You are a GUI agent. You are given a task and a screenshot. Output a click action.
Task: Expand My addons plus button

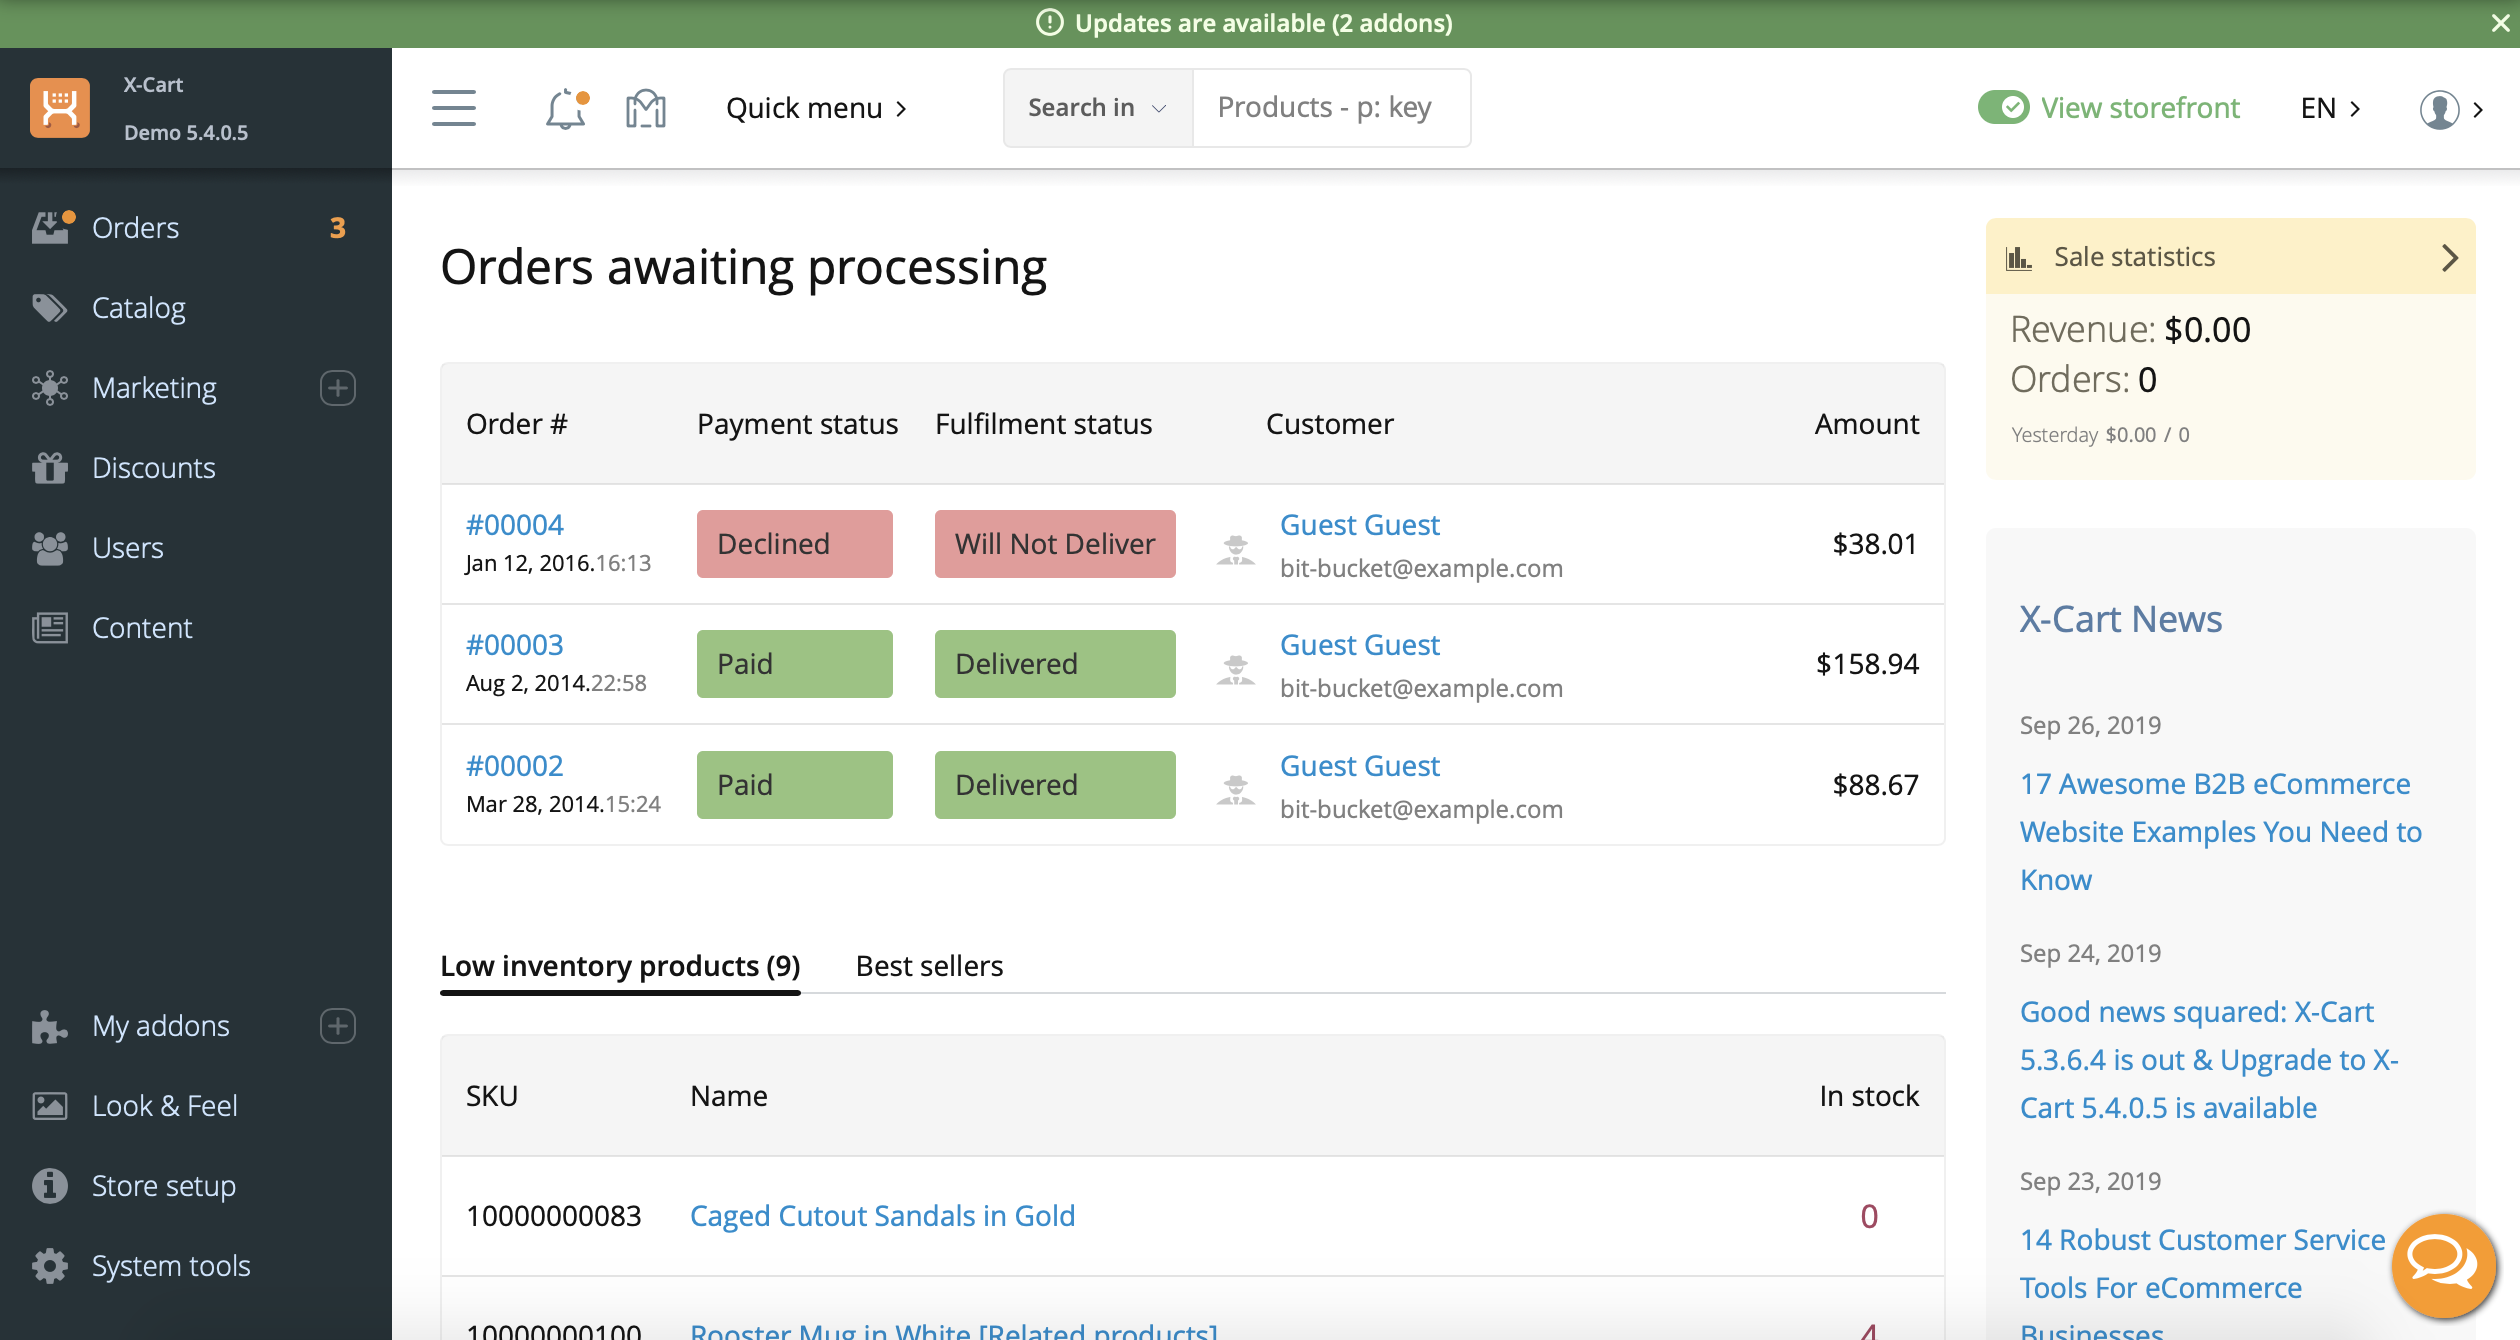(x=338, y=1026)
